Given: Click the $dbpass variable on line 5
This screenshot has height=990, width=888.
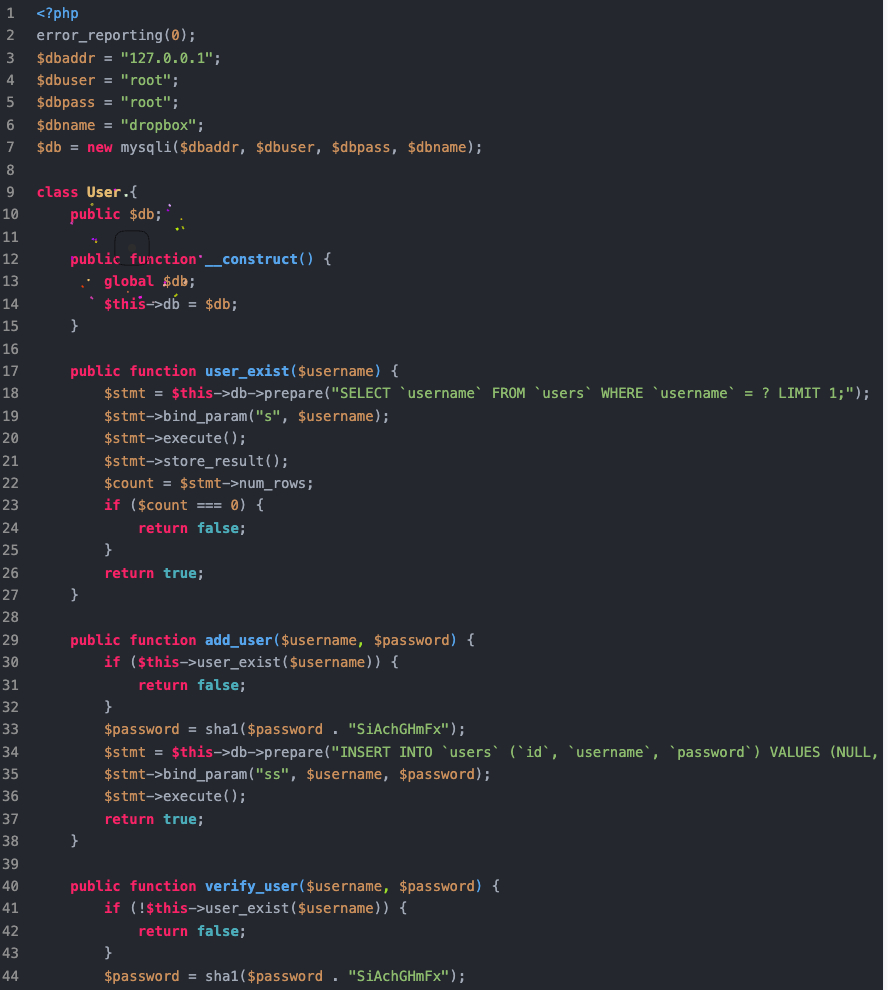Looking at the screenshot, I should pos(66,102).
